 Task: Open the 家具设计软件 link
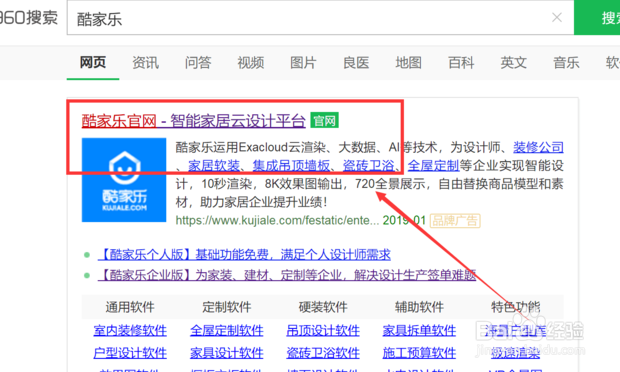click(x=227, y=353)
